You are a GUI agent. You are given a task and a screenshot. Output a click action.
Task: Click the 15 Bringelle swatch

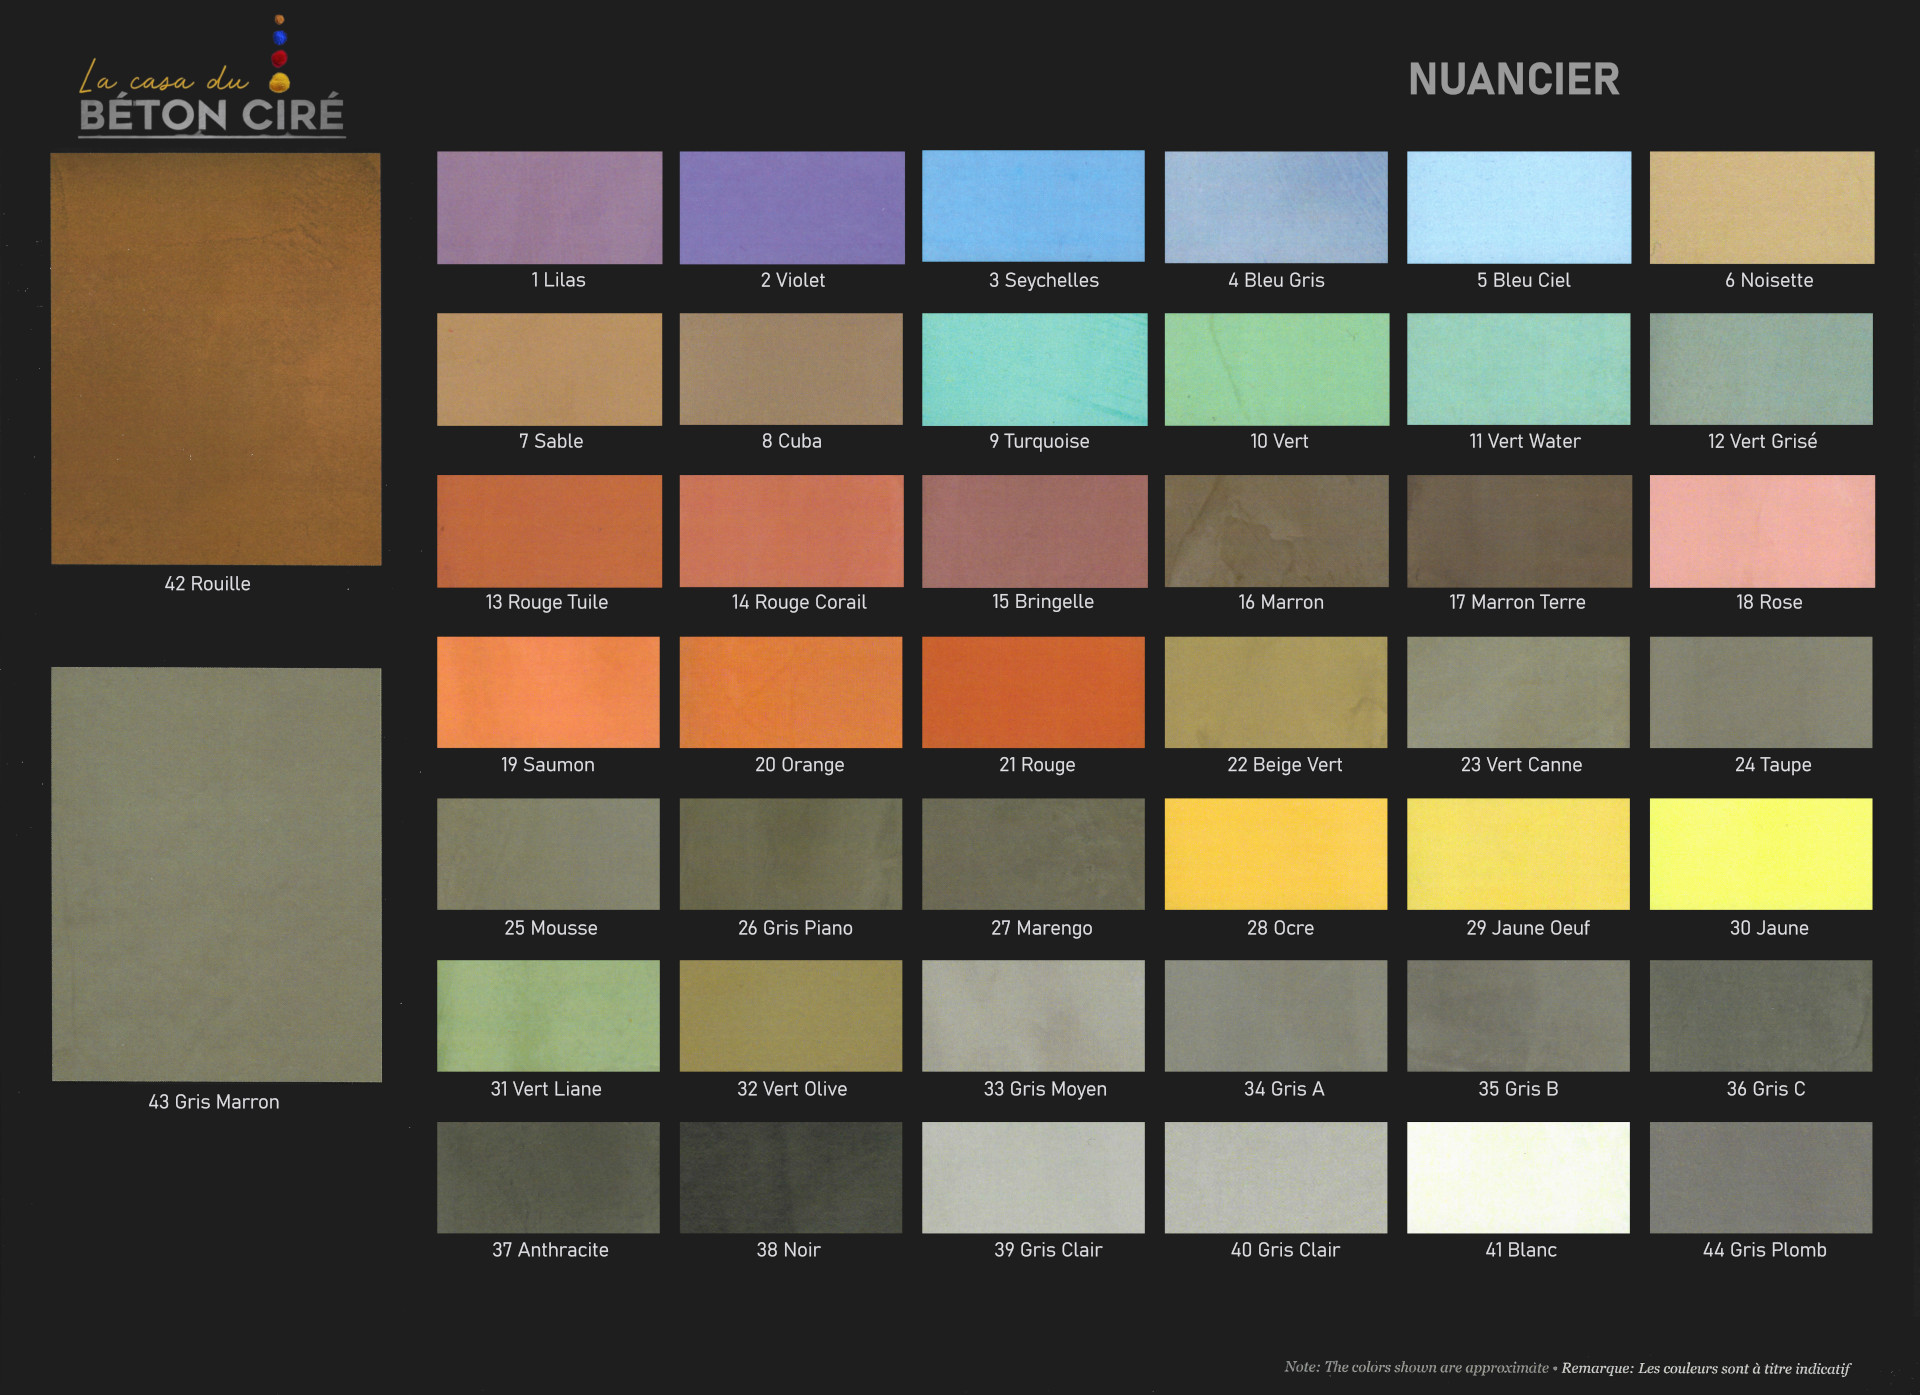[x=1035, y=531]
